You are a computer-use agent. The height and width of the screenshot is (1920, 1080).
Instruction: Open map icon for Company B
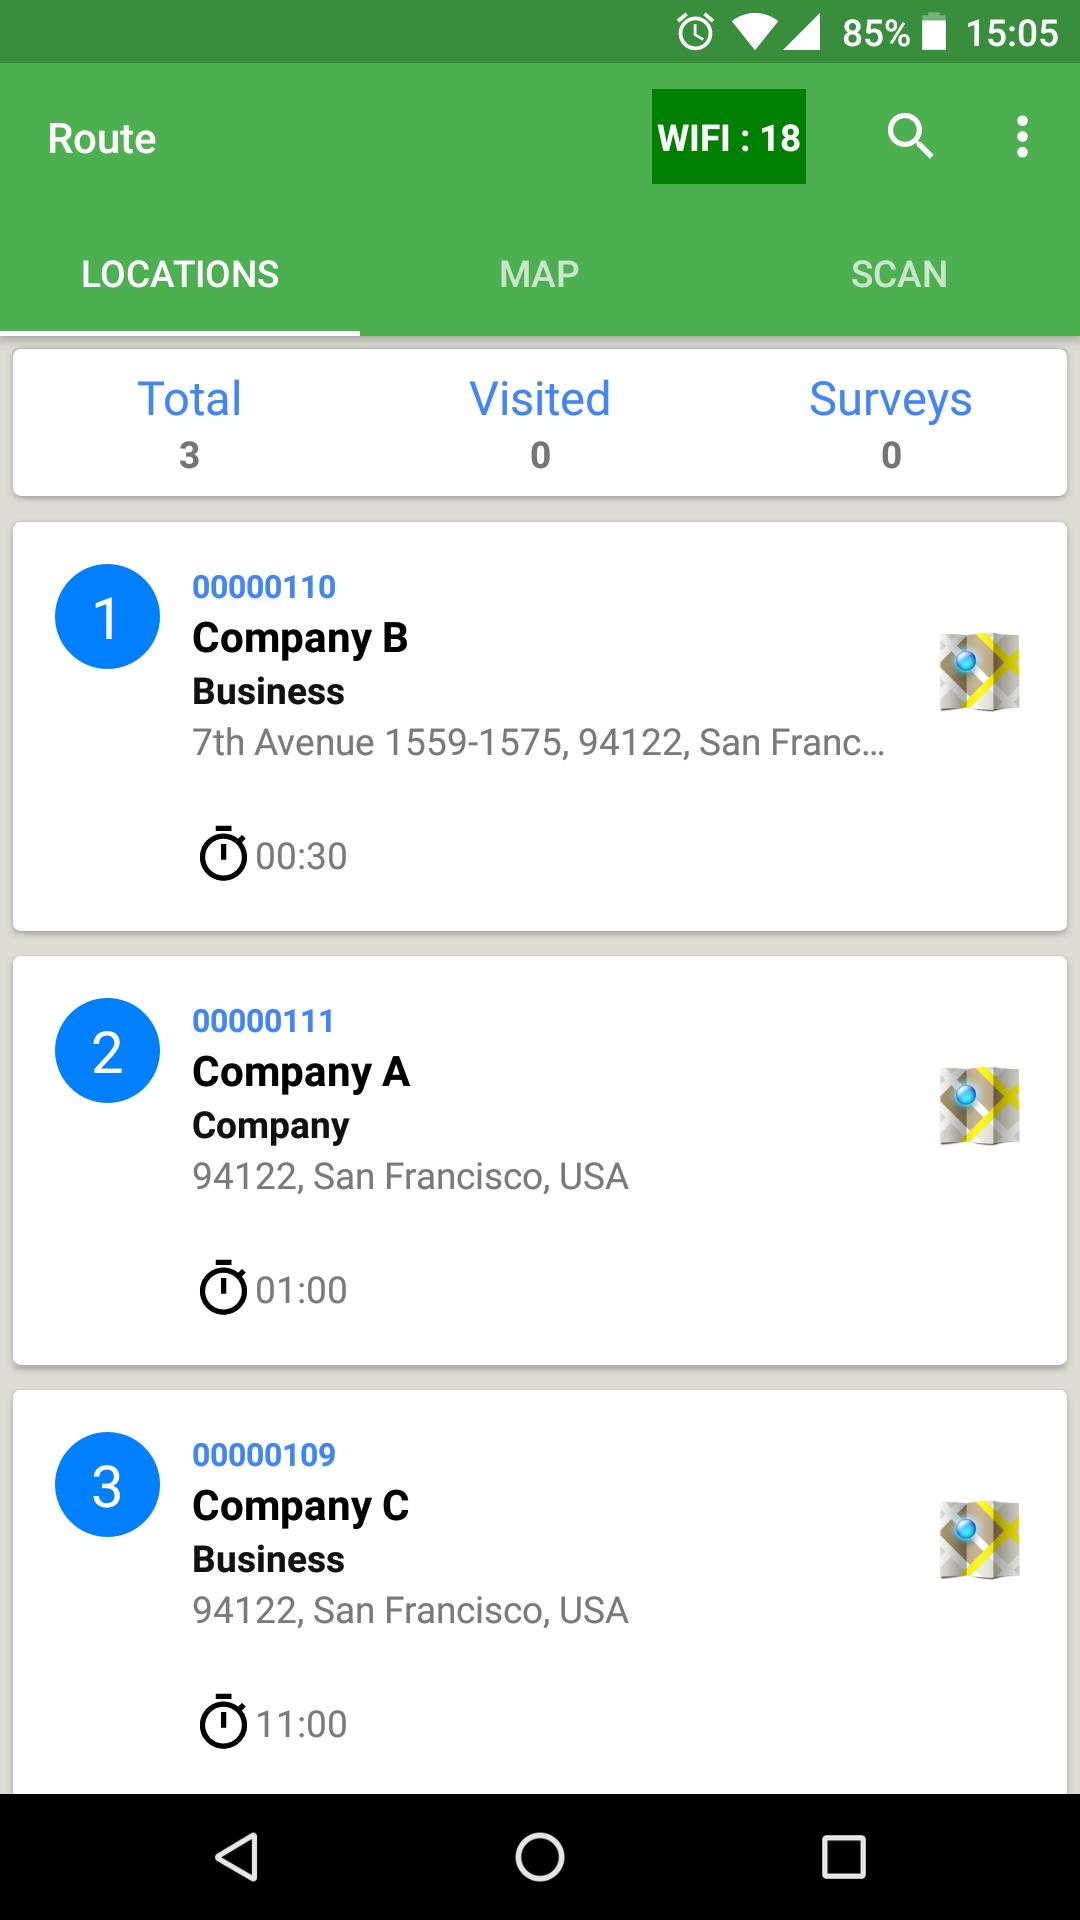(x=979, y=671)
